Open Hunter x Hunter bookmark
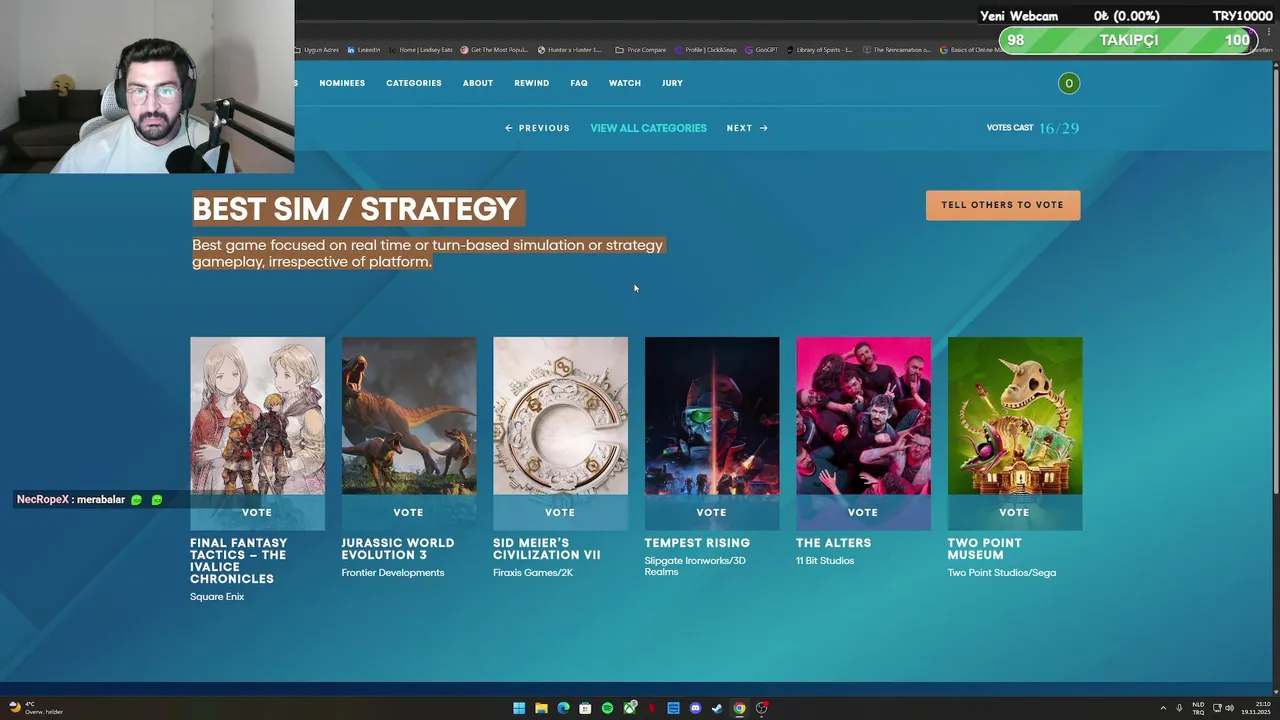 click(x=570, y=50)
